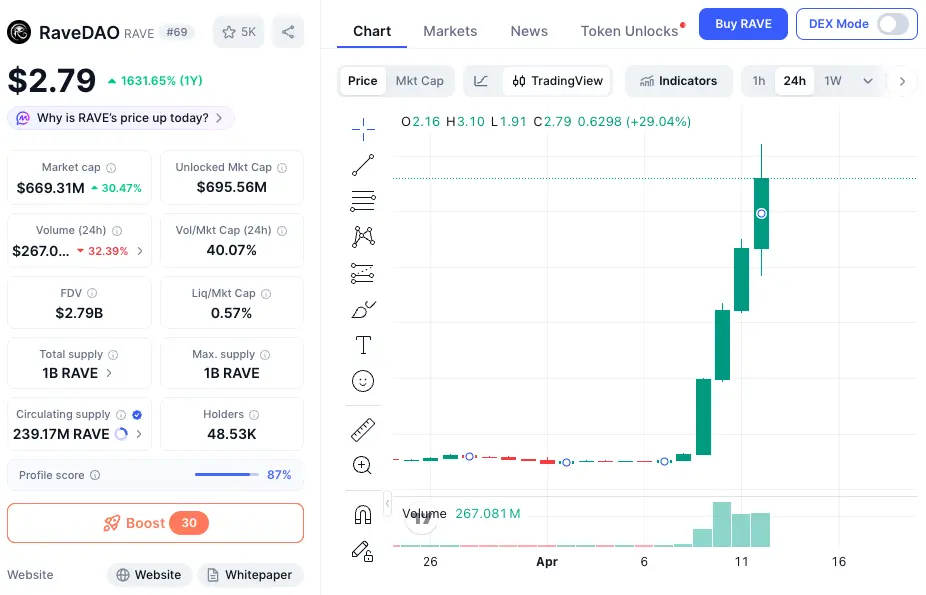926x595 pixels.
Task: Open the Whitepaper link
Action: [x=250, y=575]
